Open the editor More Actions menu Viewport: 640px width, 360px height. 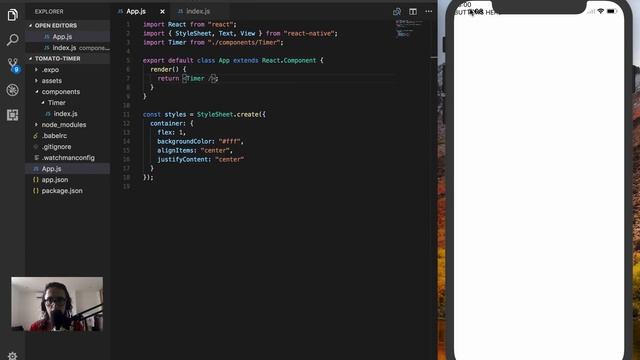[x=429, y=11]
